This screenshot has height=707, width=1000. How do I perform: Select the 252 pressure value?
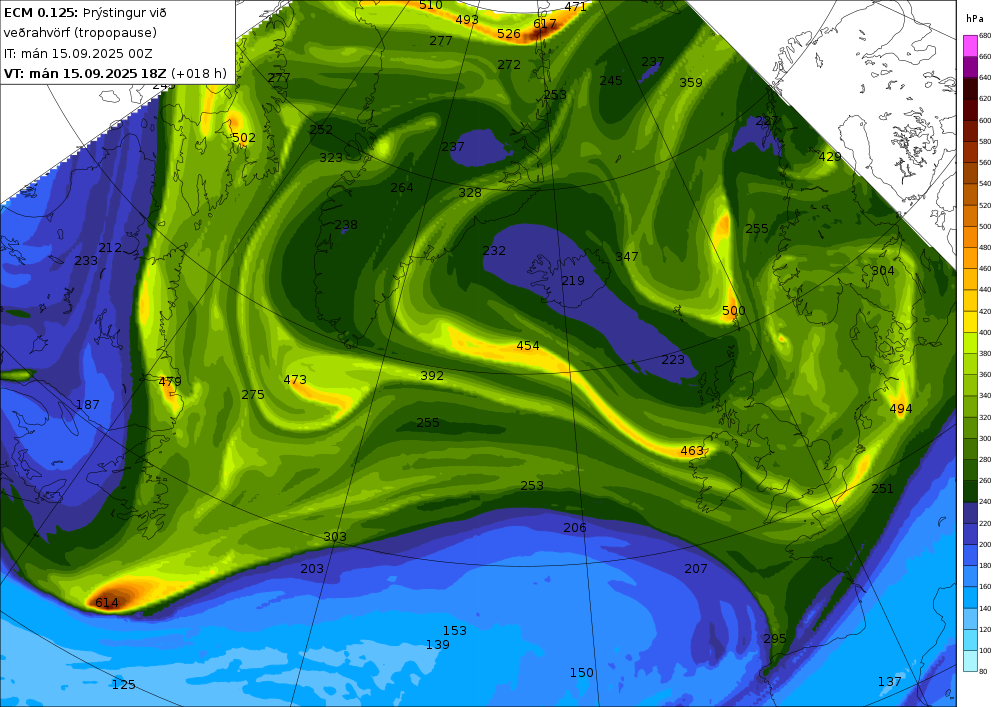321,129
